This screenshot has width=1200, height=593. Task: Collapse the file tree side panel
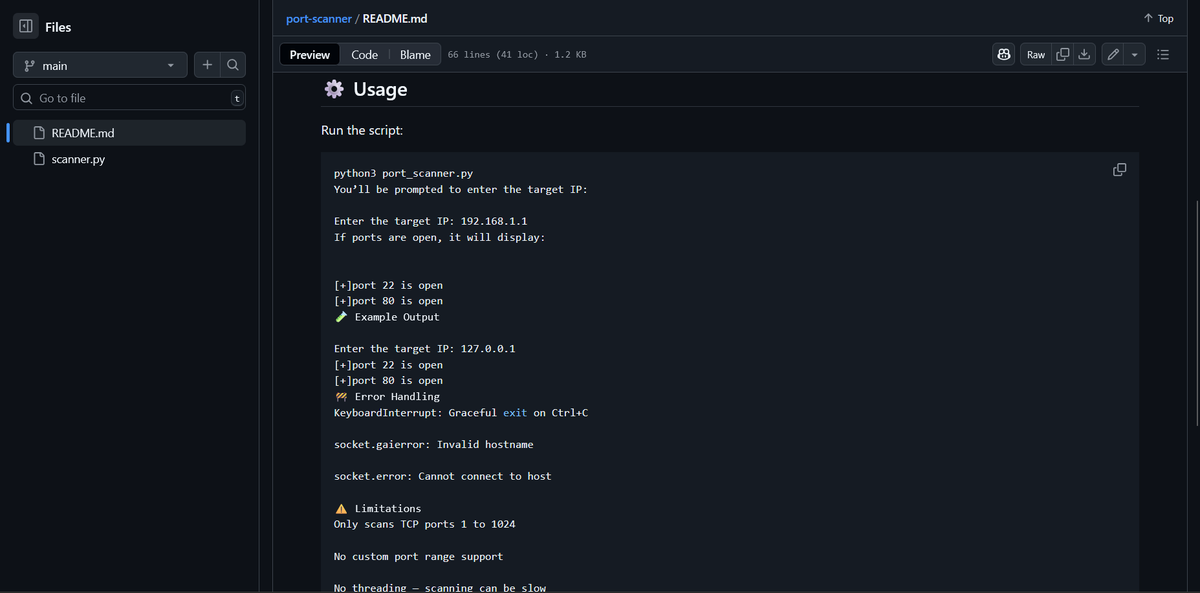coord(26,27)
